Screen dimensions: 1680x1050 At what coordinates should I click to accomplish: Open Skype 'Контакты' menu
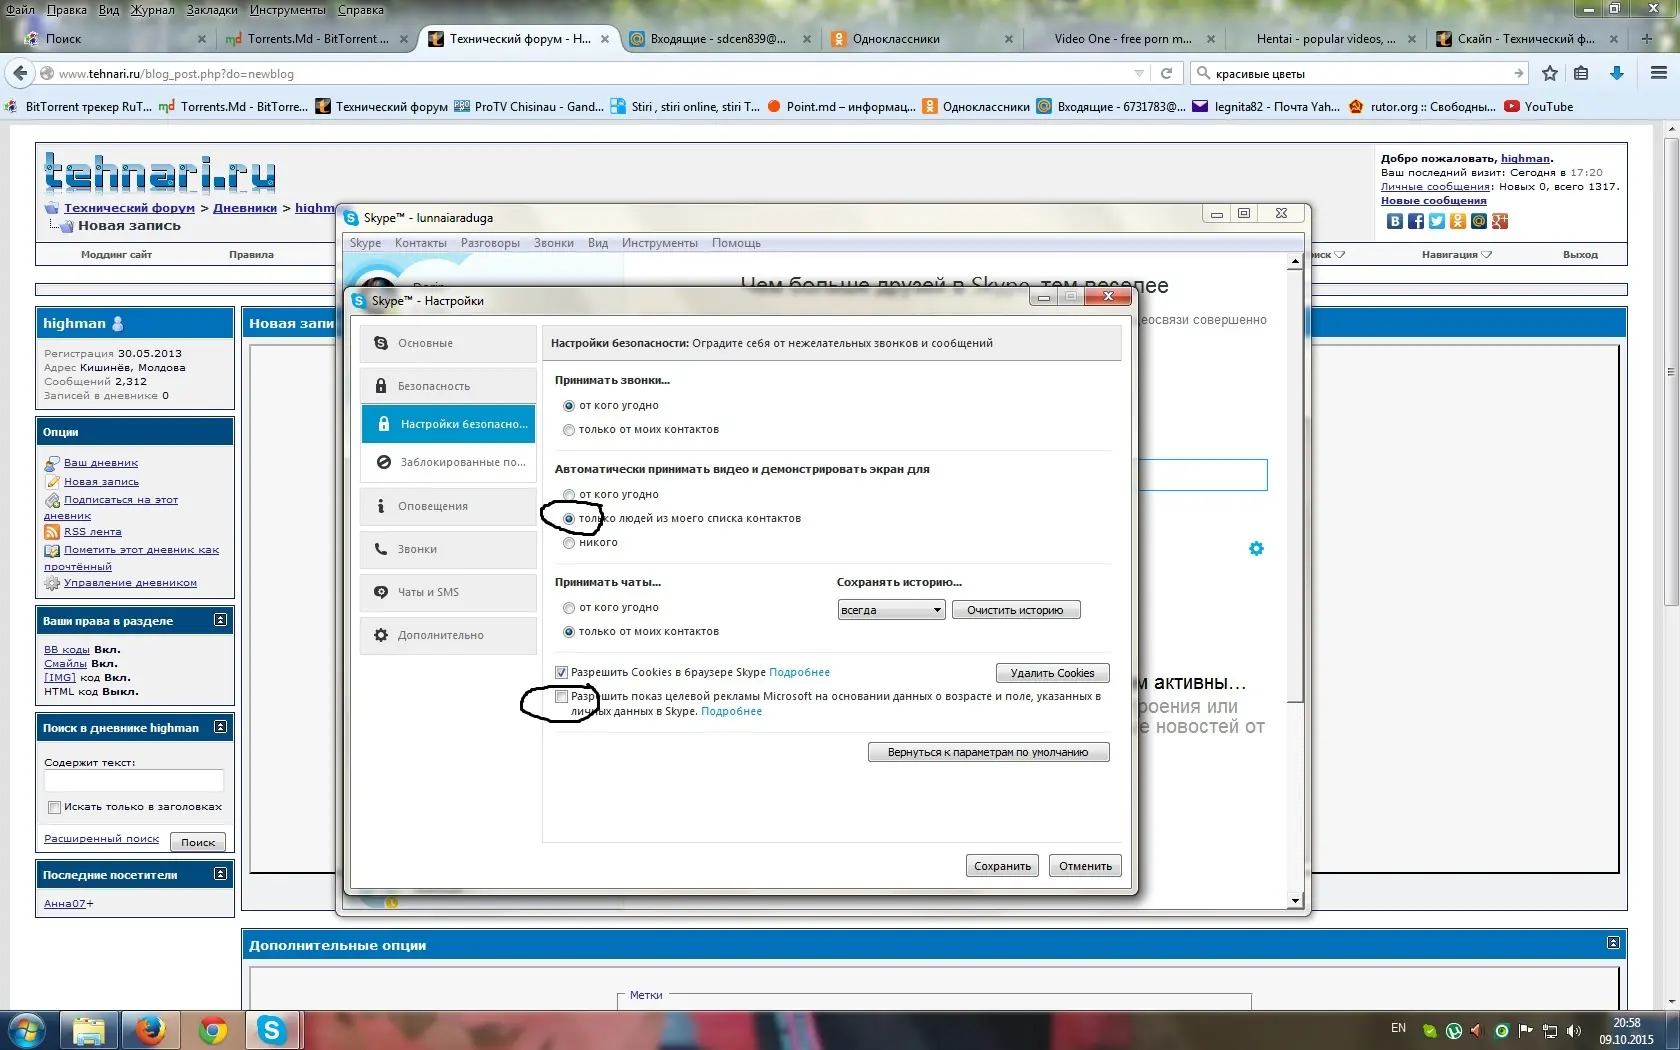point(421,243)
